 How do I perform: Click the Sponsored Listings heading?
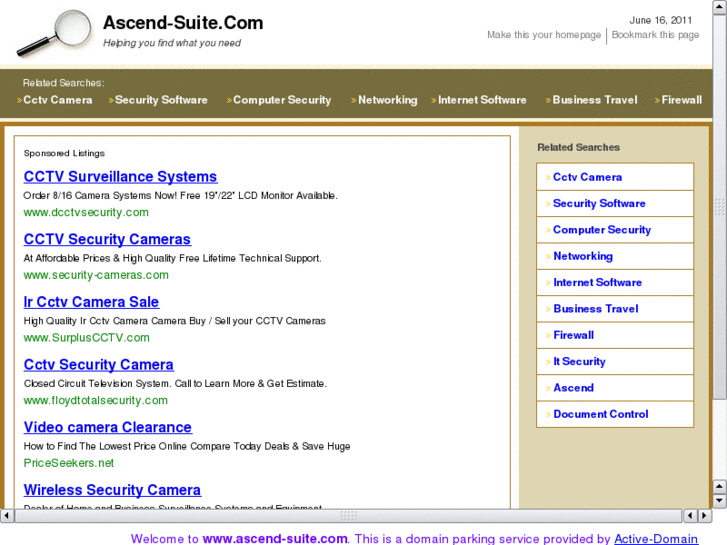click(64, 153)
